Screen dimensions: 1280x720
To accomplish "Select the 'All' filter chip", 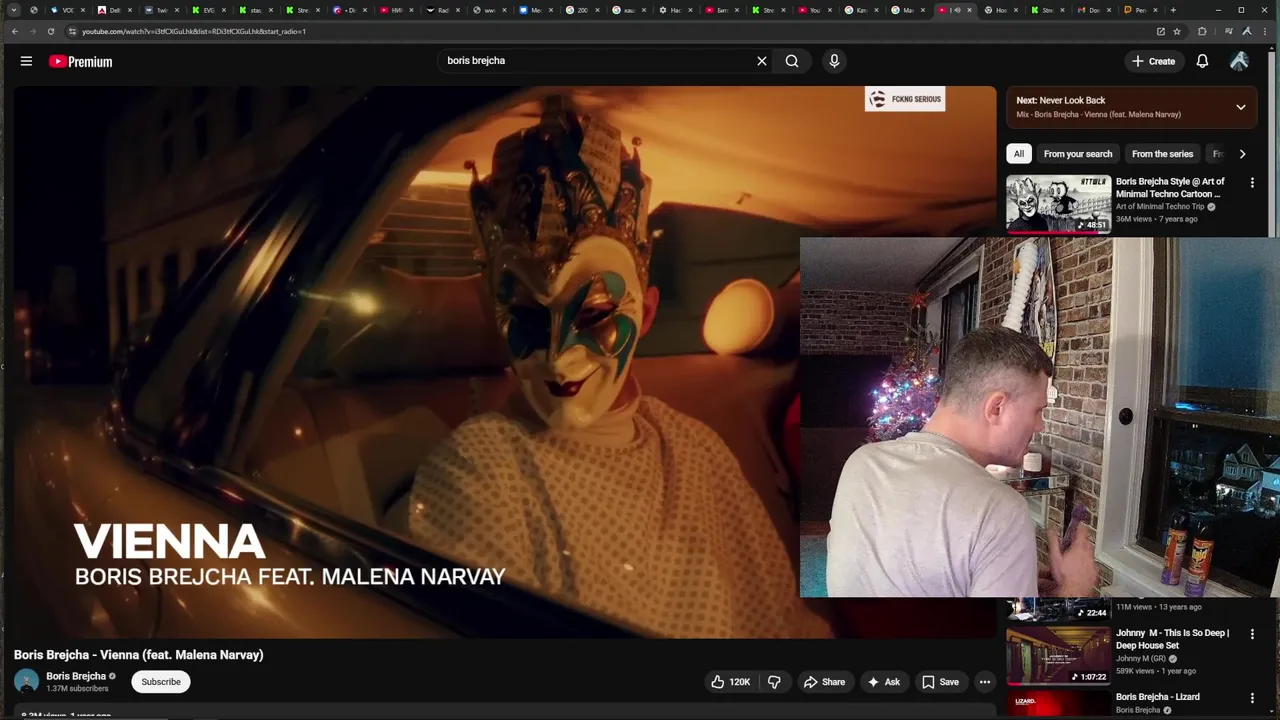I will pyautogui.click(x=1018, y=154).
